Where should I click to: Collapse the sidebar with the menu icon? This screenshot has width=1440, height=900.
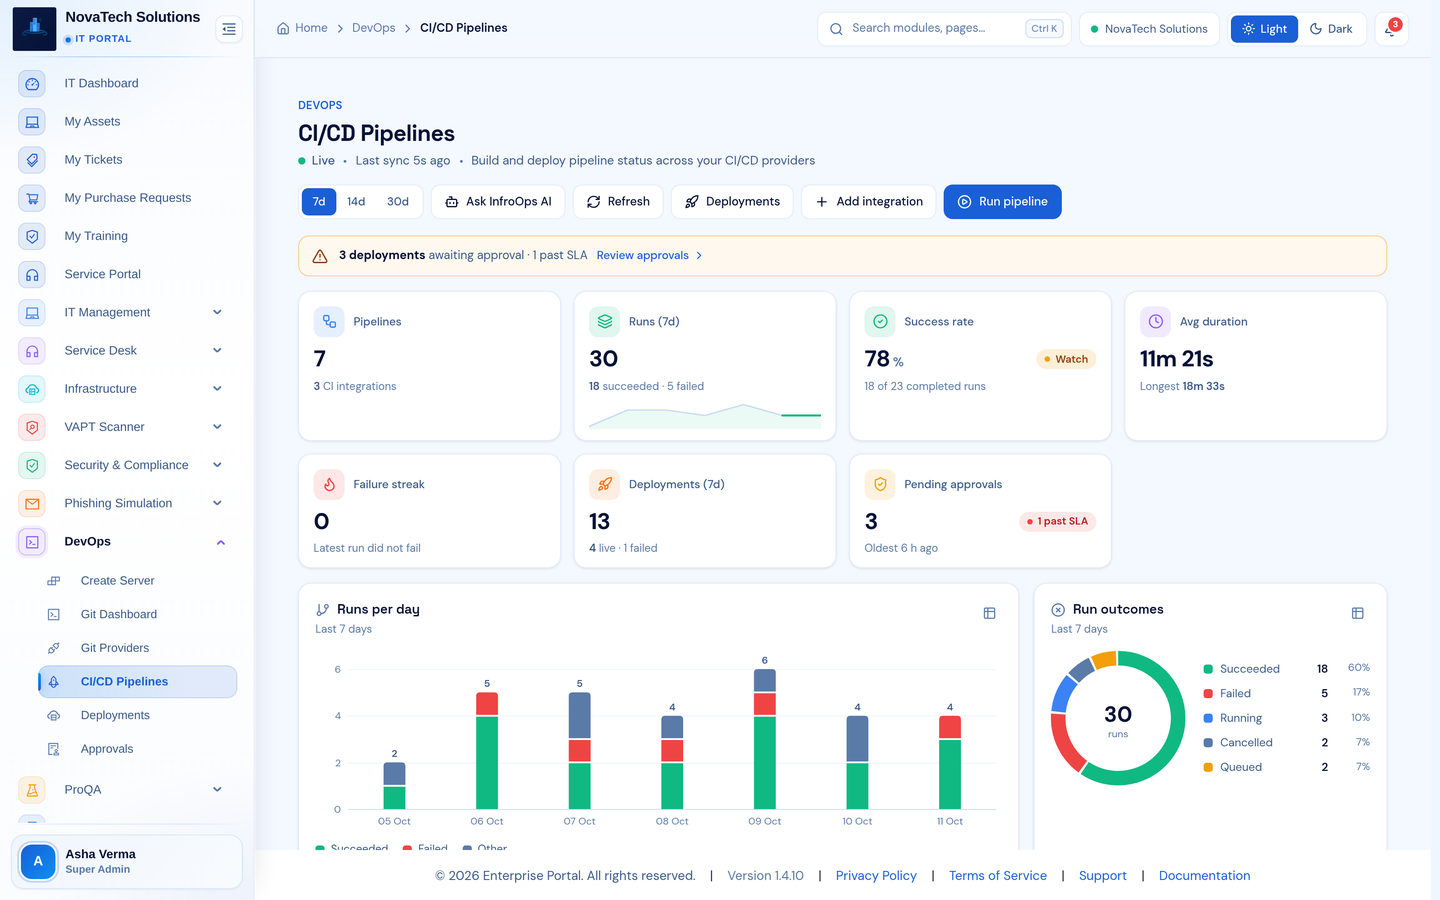pos(229,29)
